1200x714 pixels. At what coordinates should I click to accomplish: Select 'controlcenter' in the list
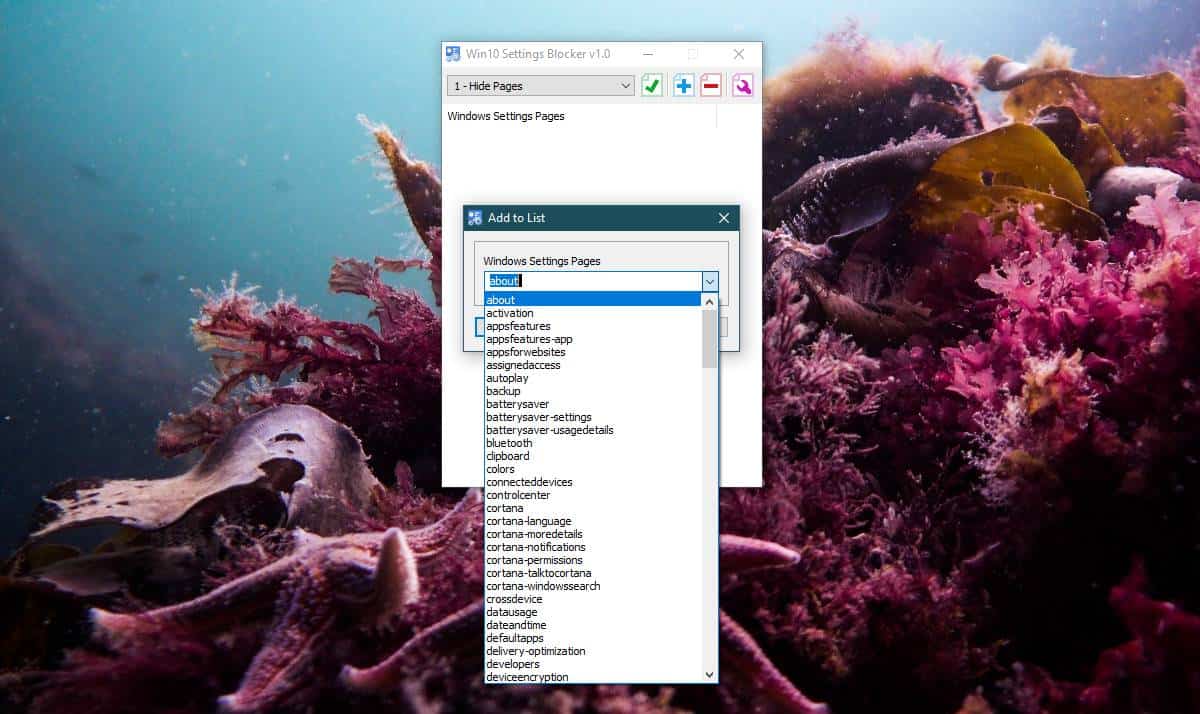coord(593,495)
